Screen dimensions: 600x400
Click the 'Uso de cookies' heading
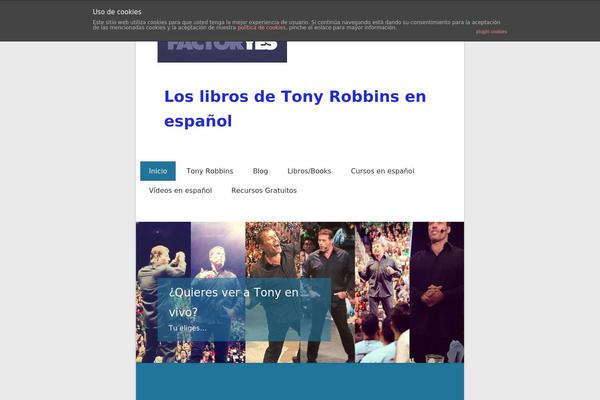click(117, 12)
